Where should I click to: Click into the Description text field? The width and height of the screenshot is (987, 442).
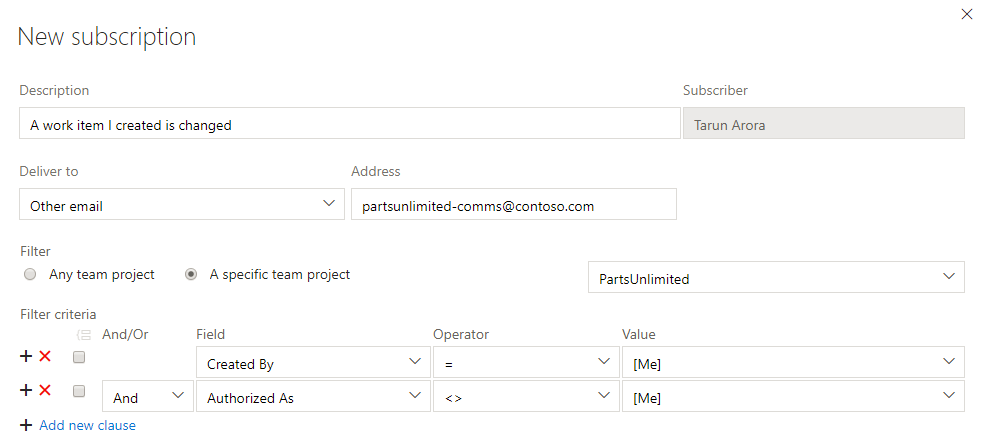tap(350, 123)
